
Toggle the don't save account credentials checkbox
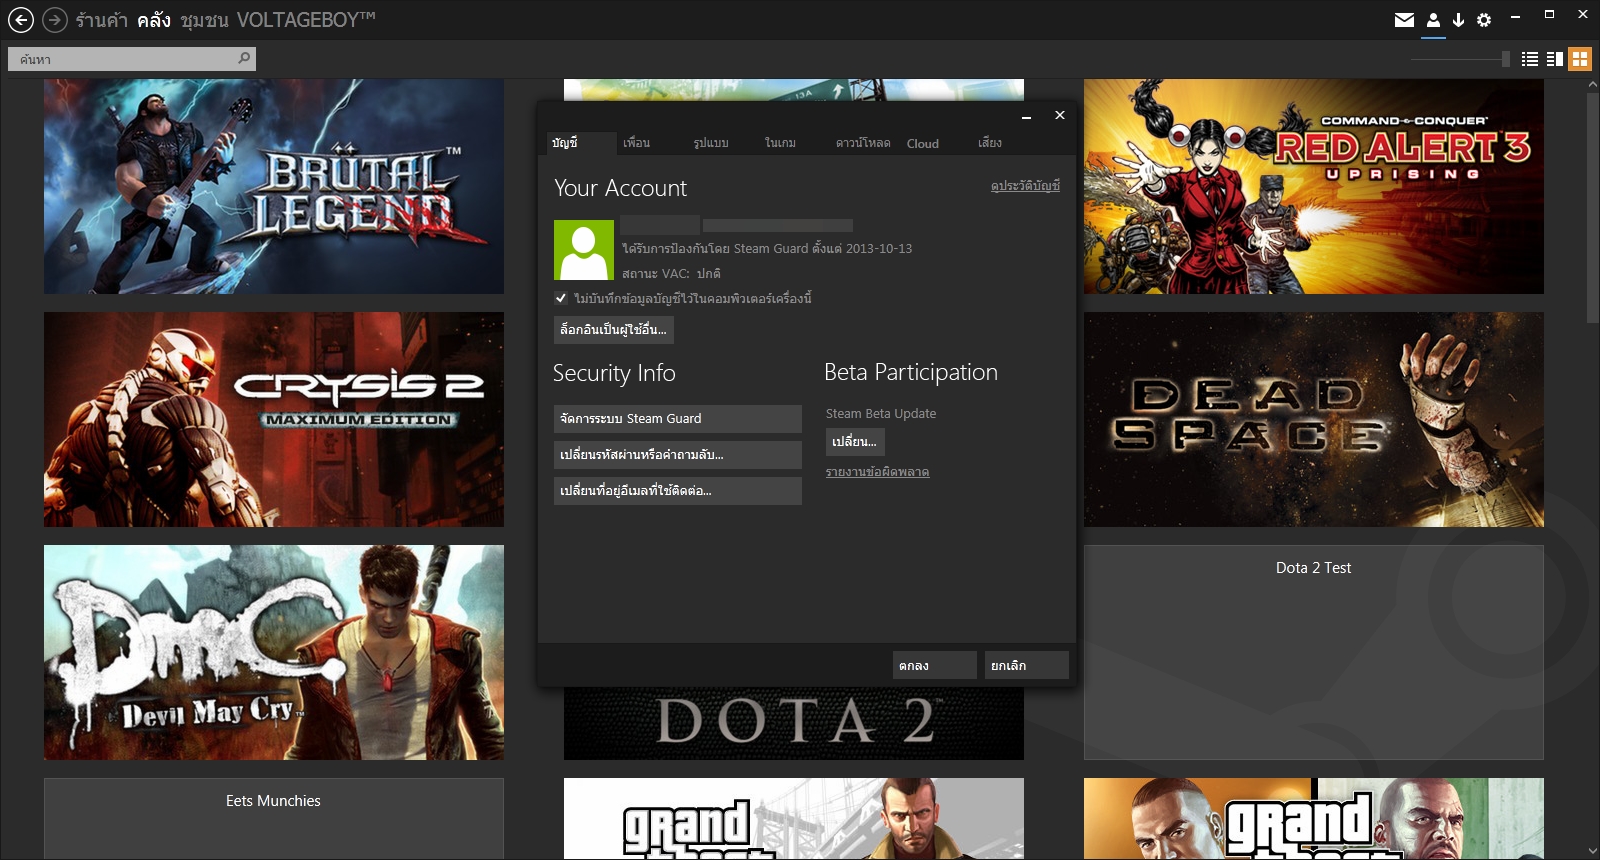pos(561,298)
